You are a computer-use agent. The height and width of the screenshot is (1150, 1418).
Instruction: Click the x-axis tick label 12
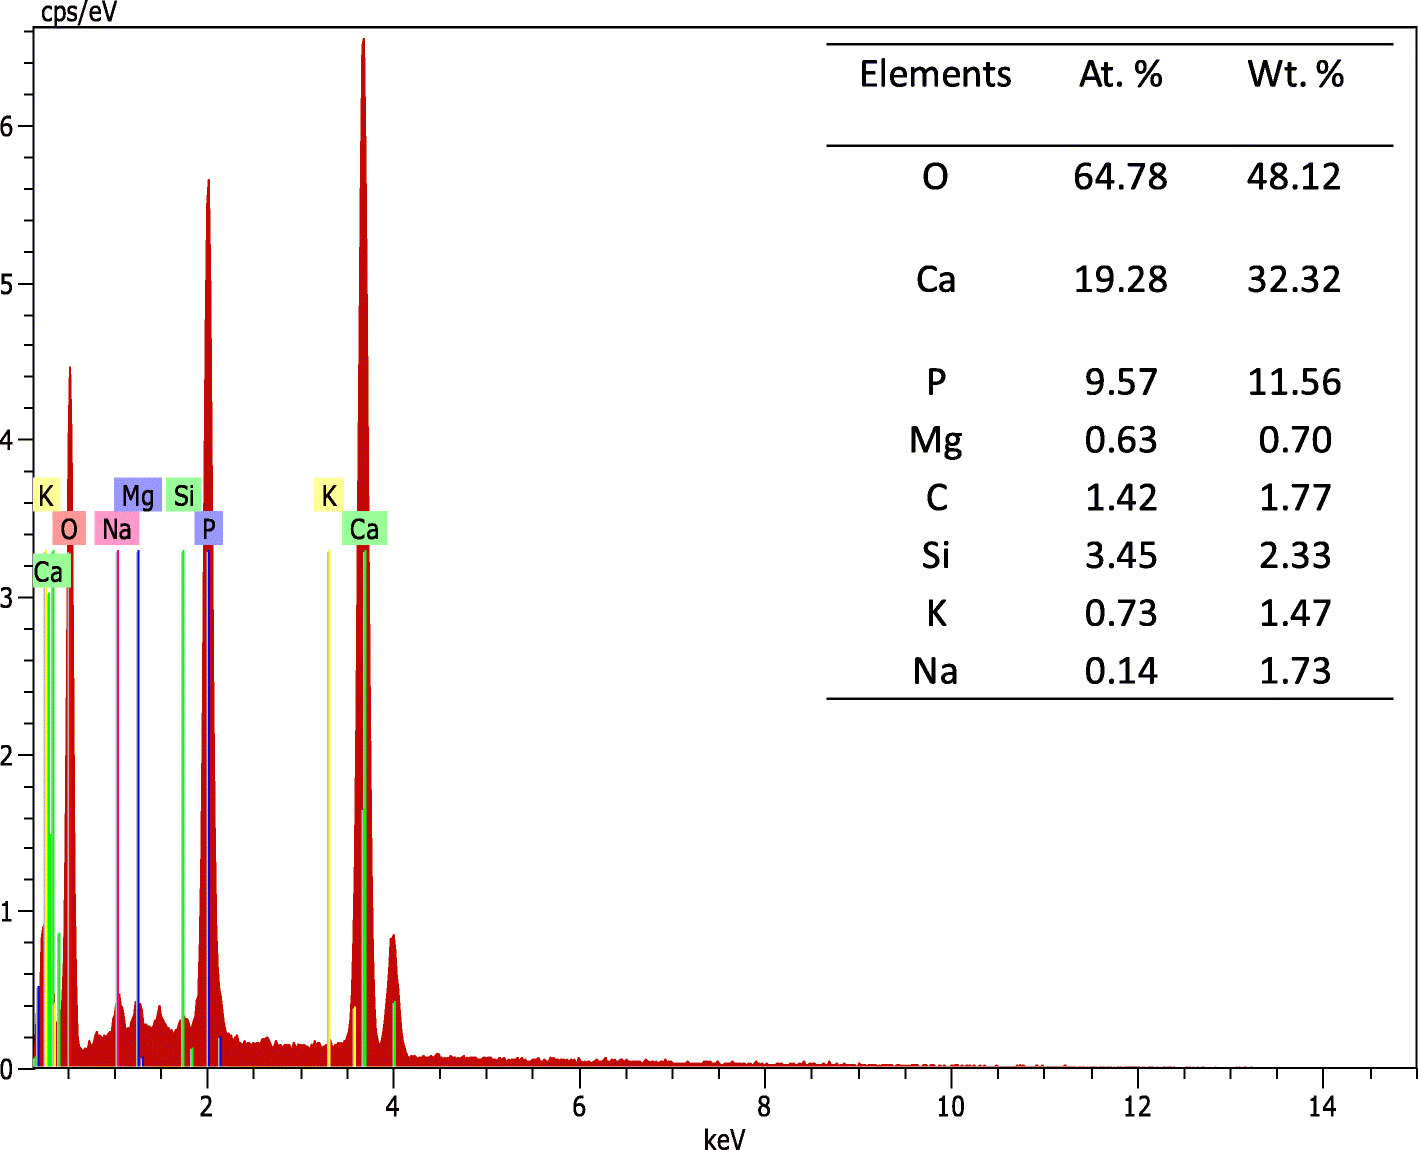(1137, 1105)
